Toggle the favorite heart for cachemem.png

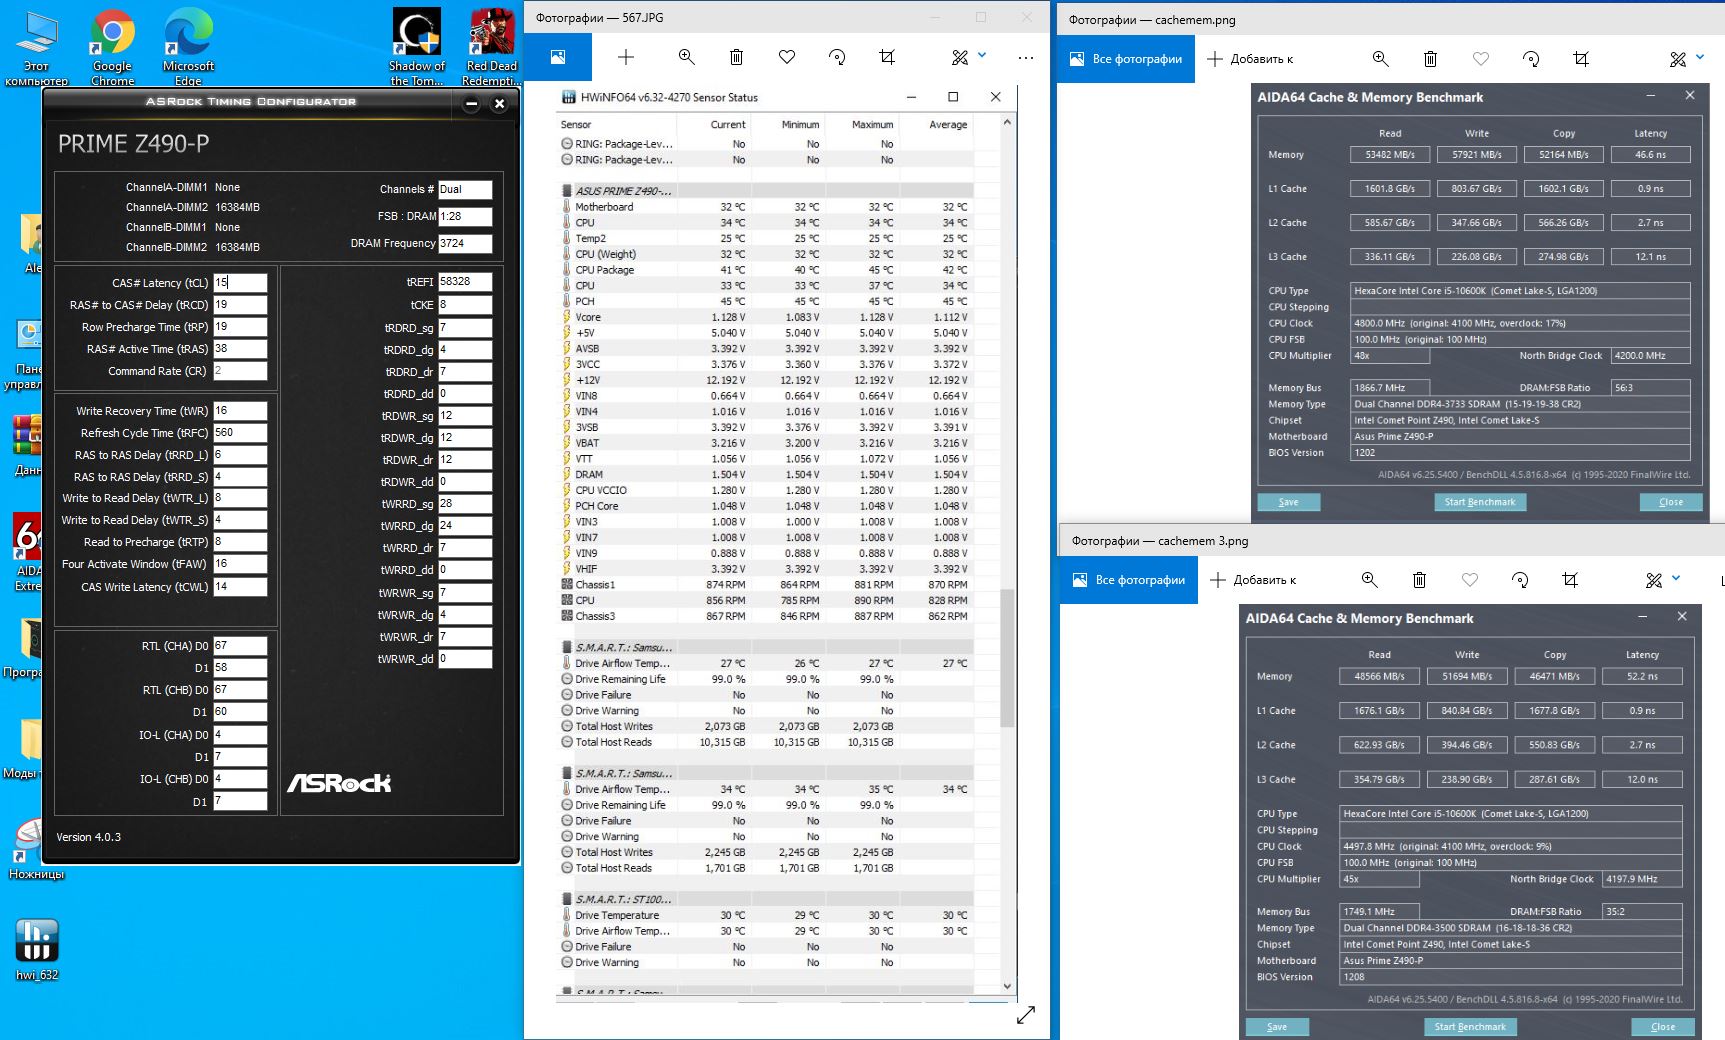1481,59
